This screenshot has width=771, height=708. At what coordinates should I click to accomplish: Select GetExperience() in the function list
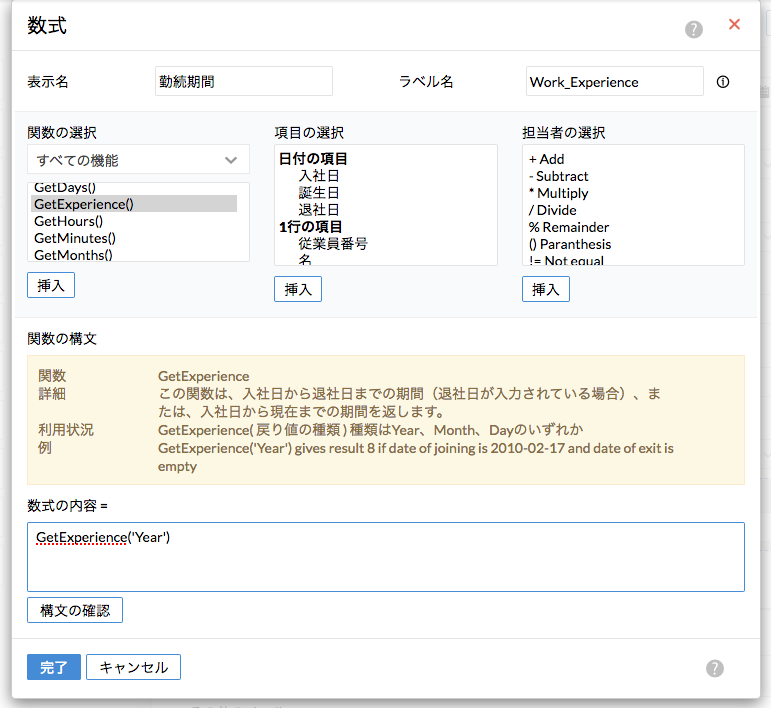pos(84,204)
